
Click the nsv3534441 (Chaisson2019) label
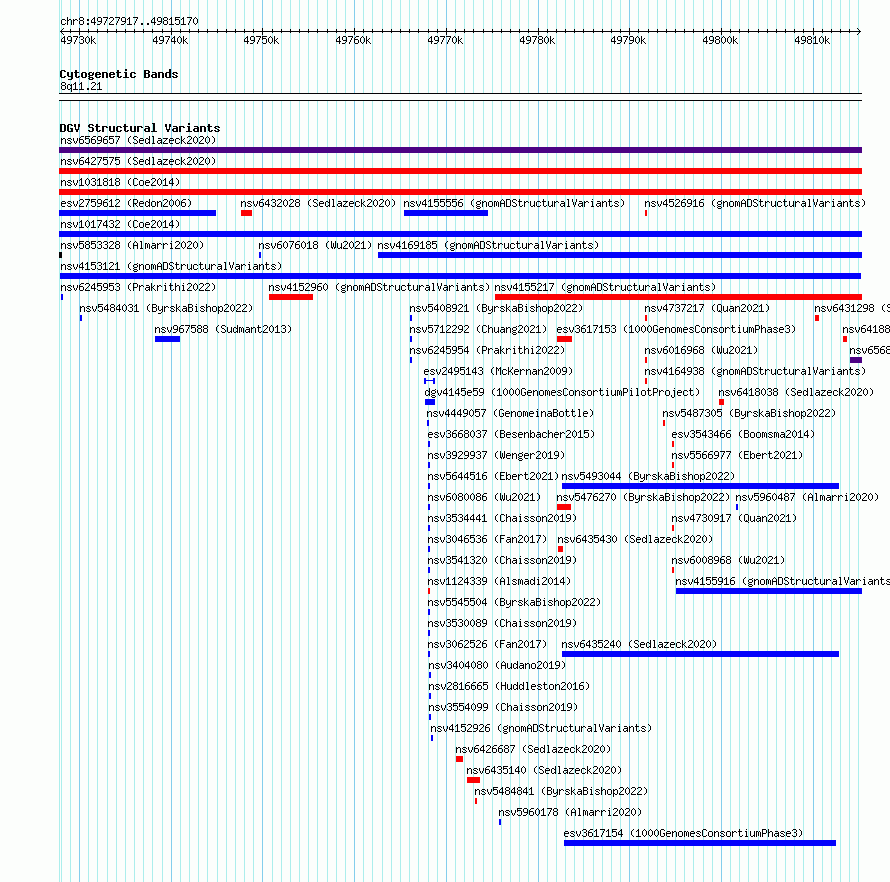pos(502,518)
